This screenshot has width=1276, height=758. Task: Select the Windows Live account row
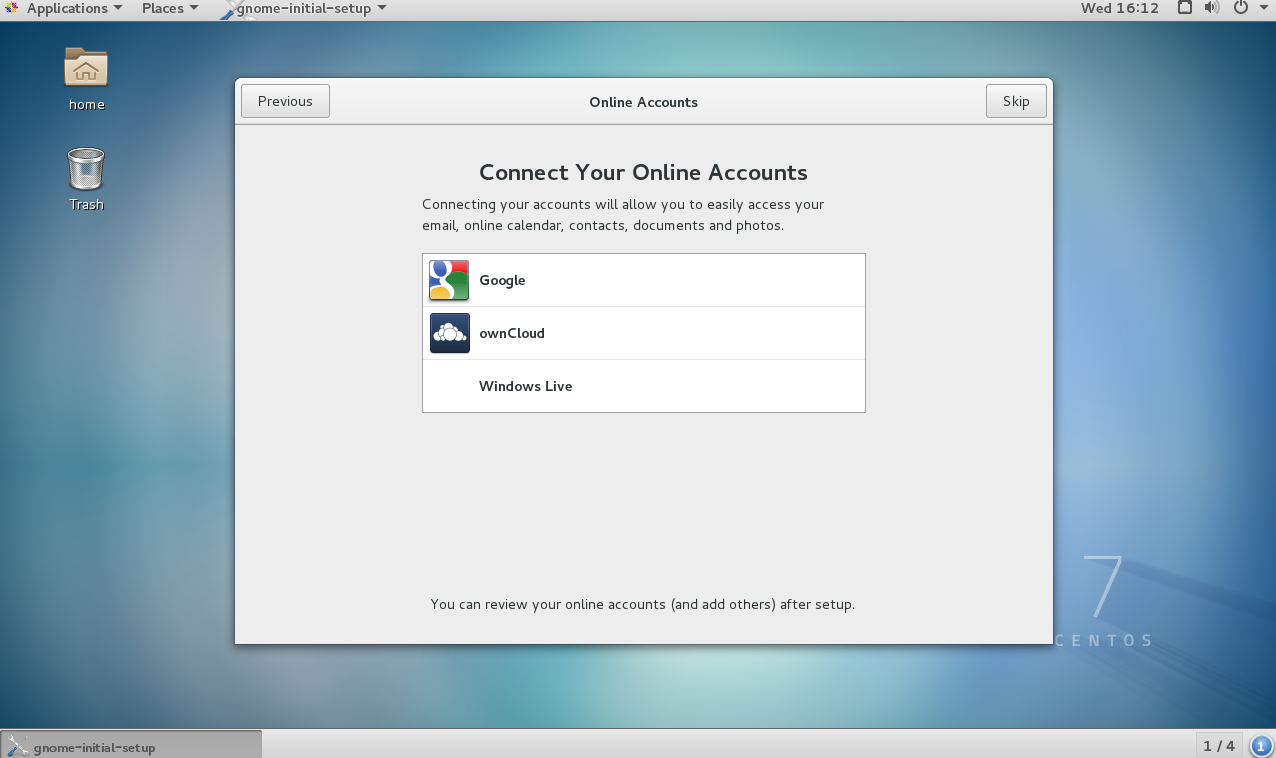point(644,386)
